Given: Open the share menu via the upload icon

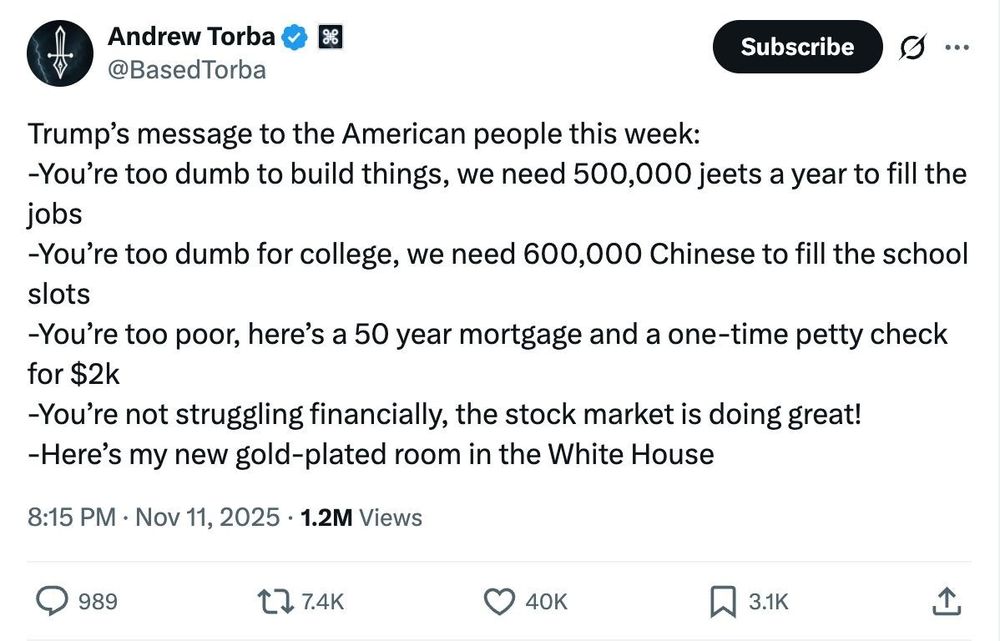Looking at the screenshot, I should (x=946, y=601).
